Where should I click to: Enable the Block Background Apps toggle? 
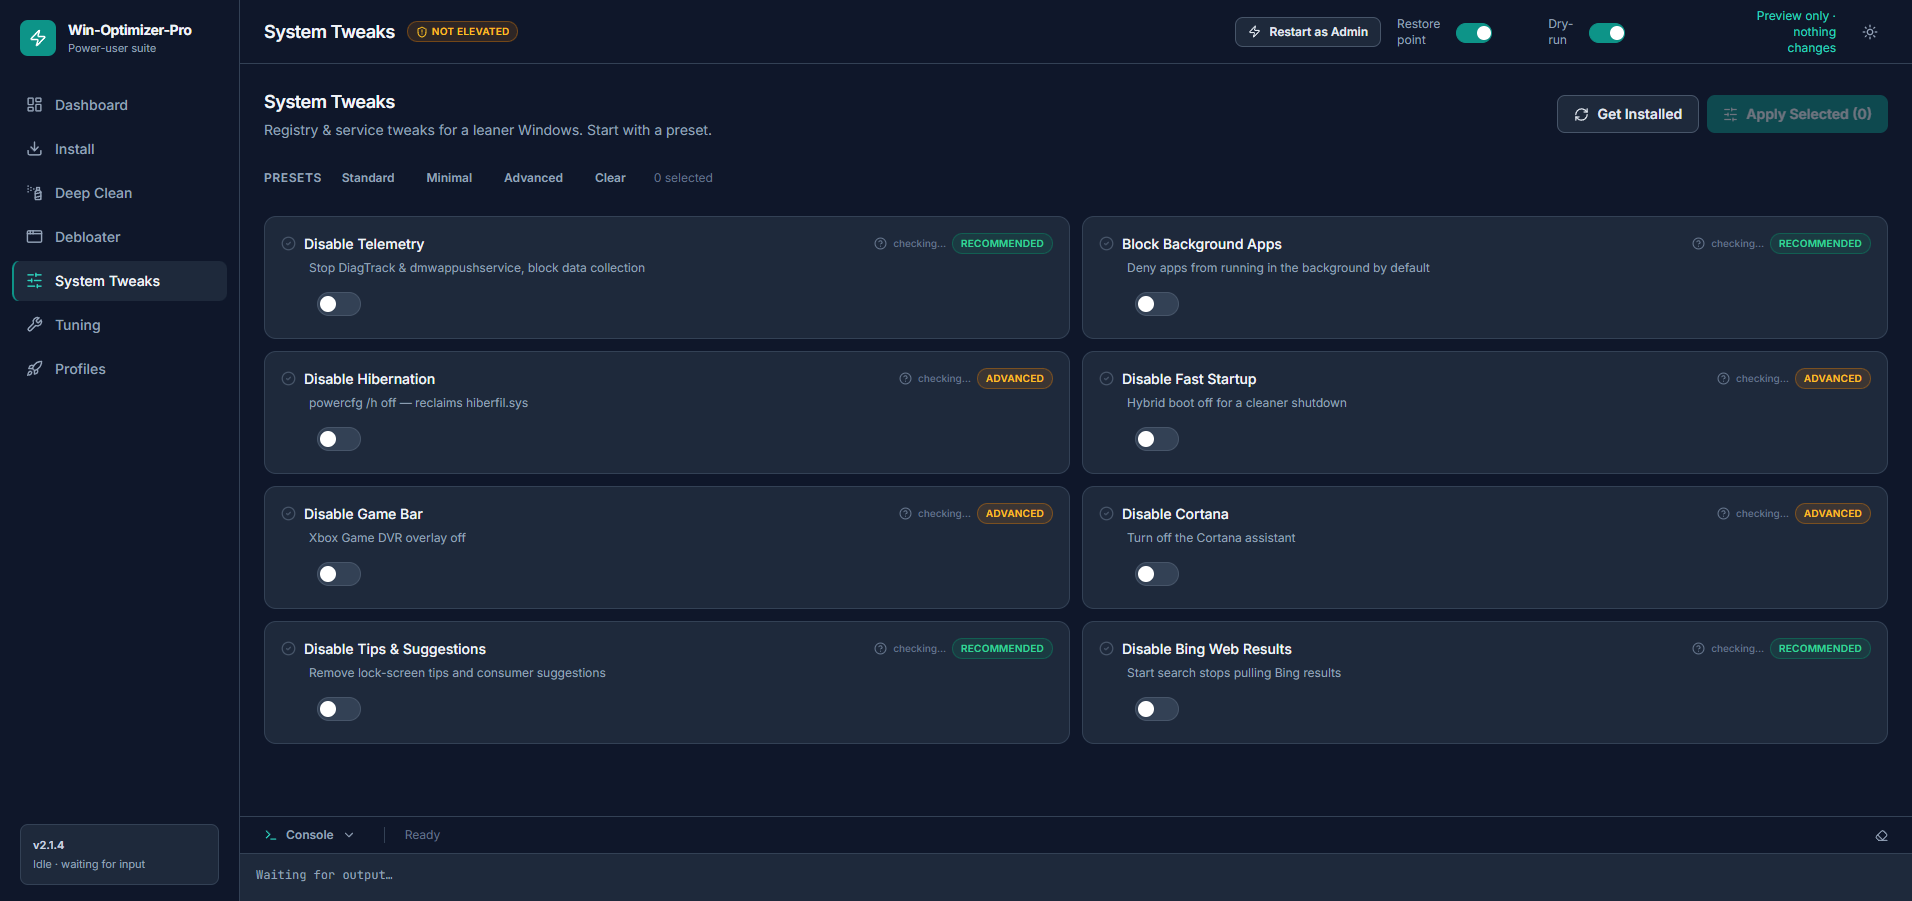1157,304
